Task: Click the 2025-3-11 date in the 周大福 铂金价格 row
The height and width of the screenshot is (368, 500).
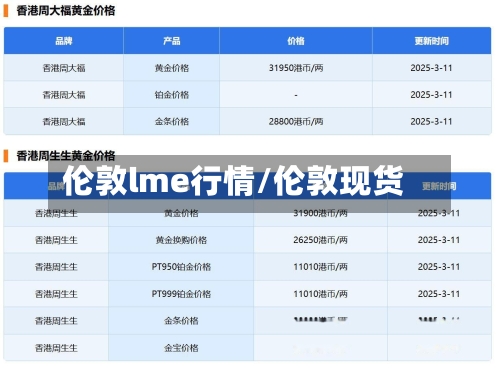Action: coord(432,95)
